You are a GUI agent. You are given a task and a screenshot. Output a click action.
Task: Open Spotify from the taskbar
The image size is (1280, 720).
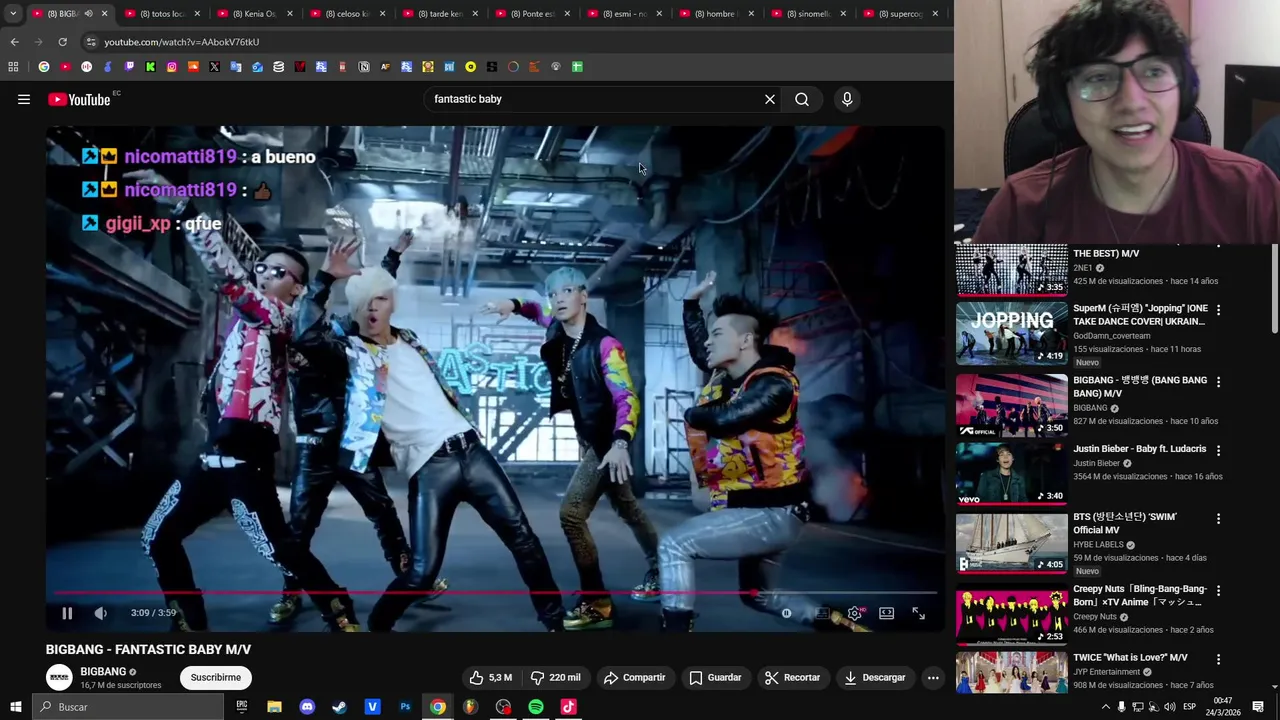click(x=536, y=707)
